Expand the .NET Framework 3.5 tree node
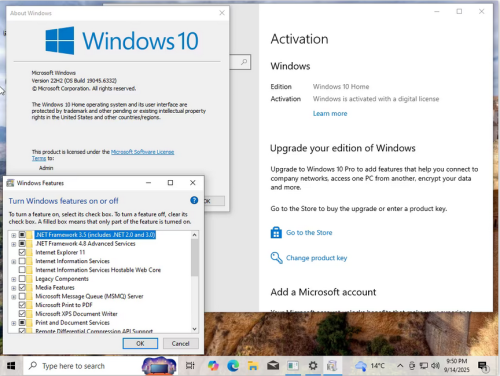 [x=13, y=235]
